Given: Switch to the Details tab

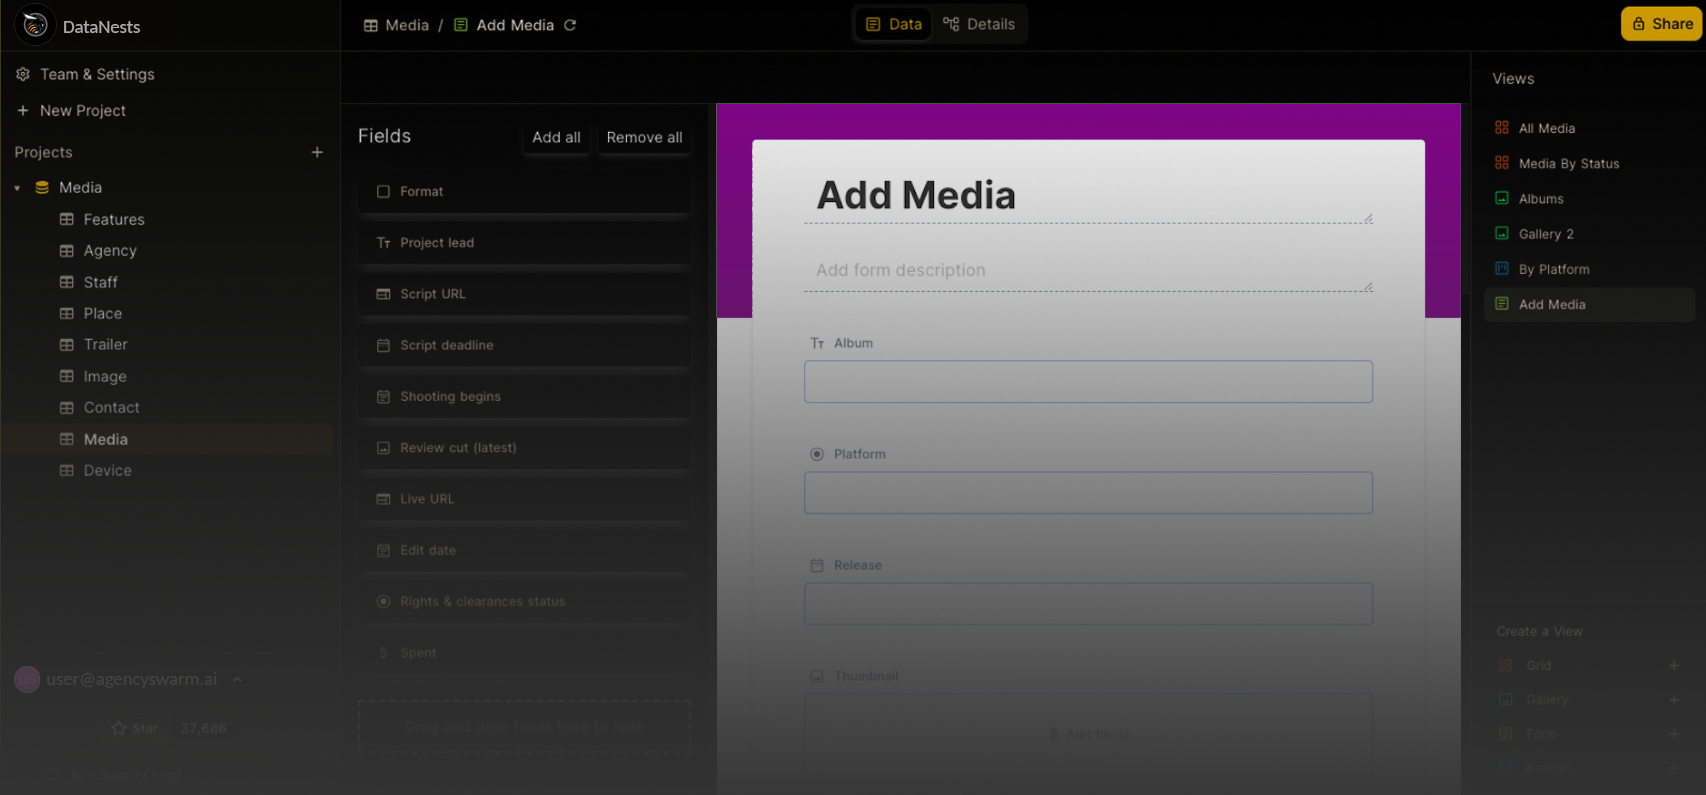Looking at the screenshot, I should (979, 24).
